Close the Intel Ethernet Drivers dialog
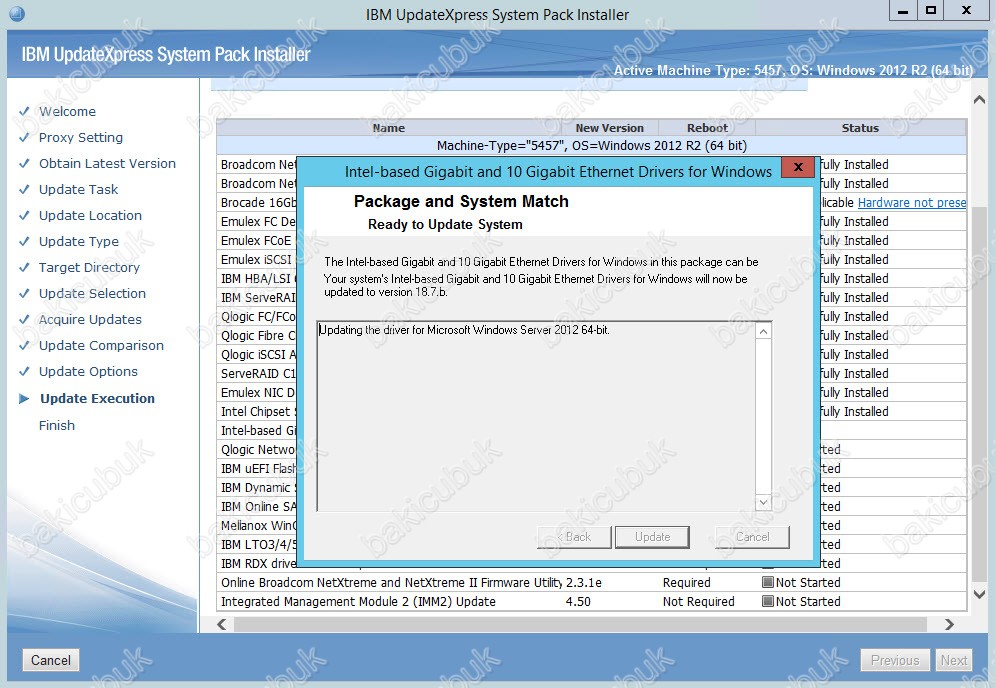Viewport: 995px width, 688px height. [x=798, y=167]
